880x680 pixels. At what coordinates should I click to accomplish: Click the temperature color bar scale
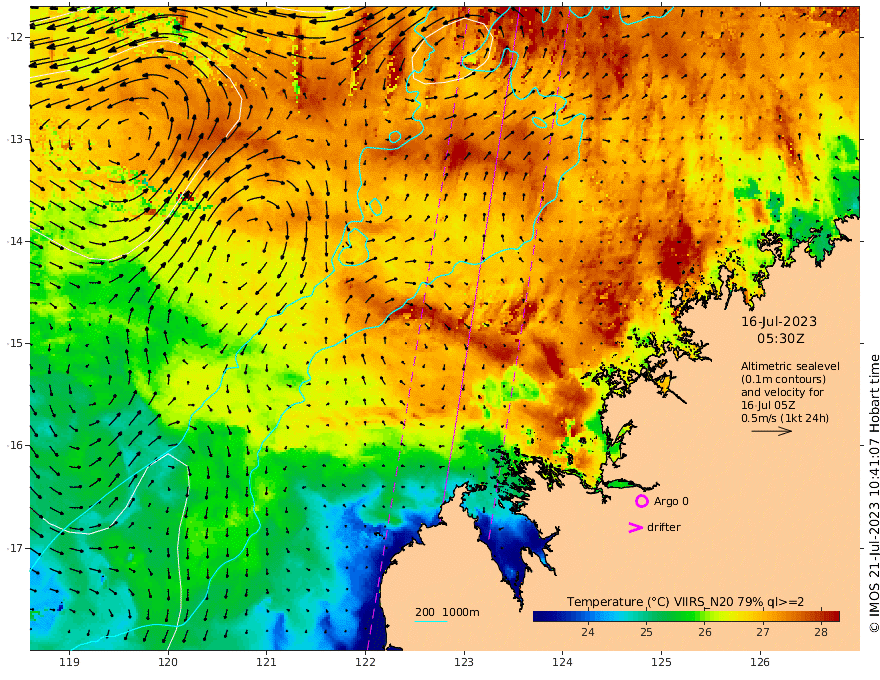pyautogui.click(x=686, y=616)
